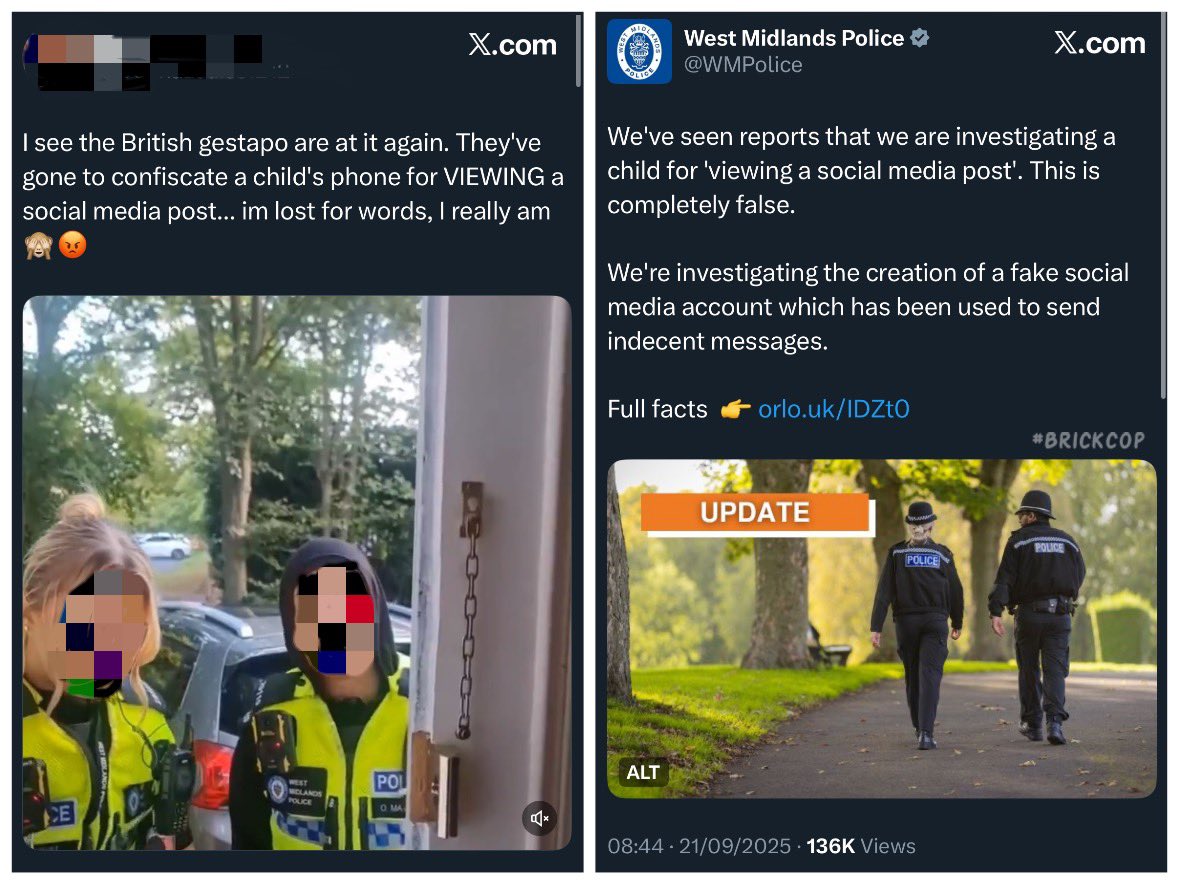This screenshot has width=1179, height=885.
Task: Open the UPDATE image of walking officers
Action: (881, 629)
